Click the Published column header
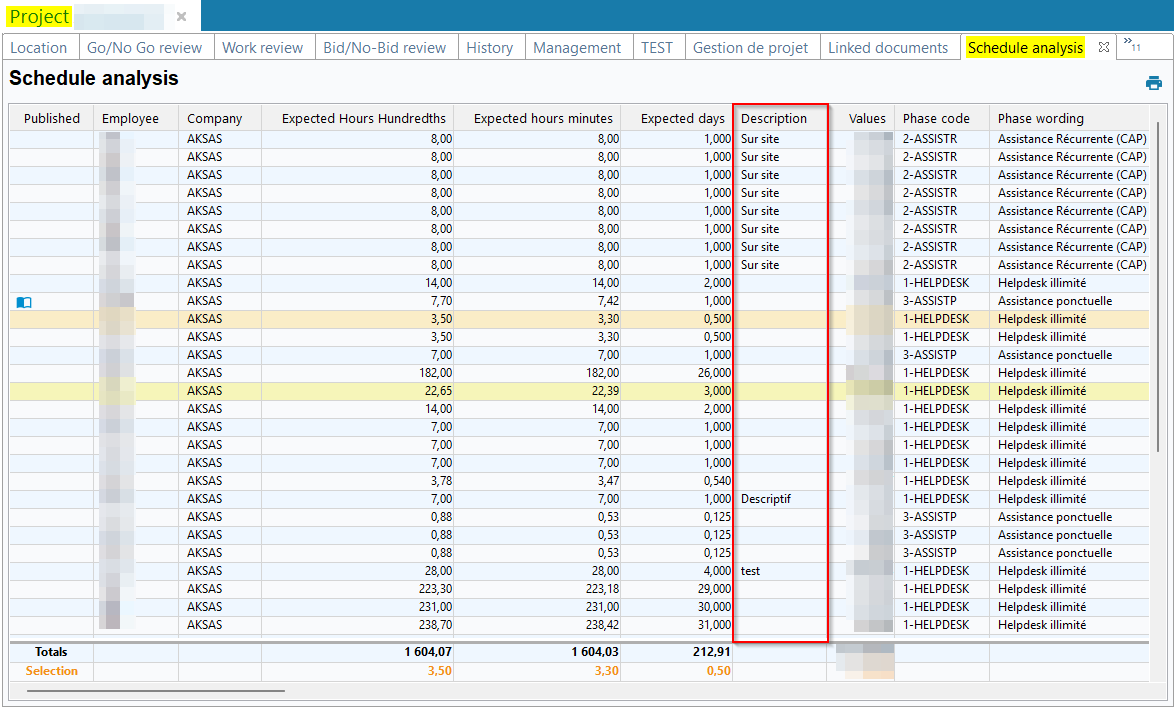 coord(52,118)
